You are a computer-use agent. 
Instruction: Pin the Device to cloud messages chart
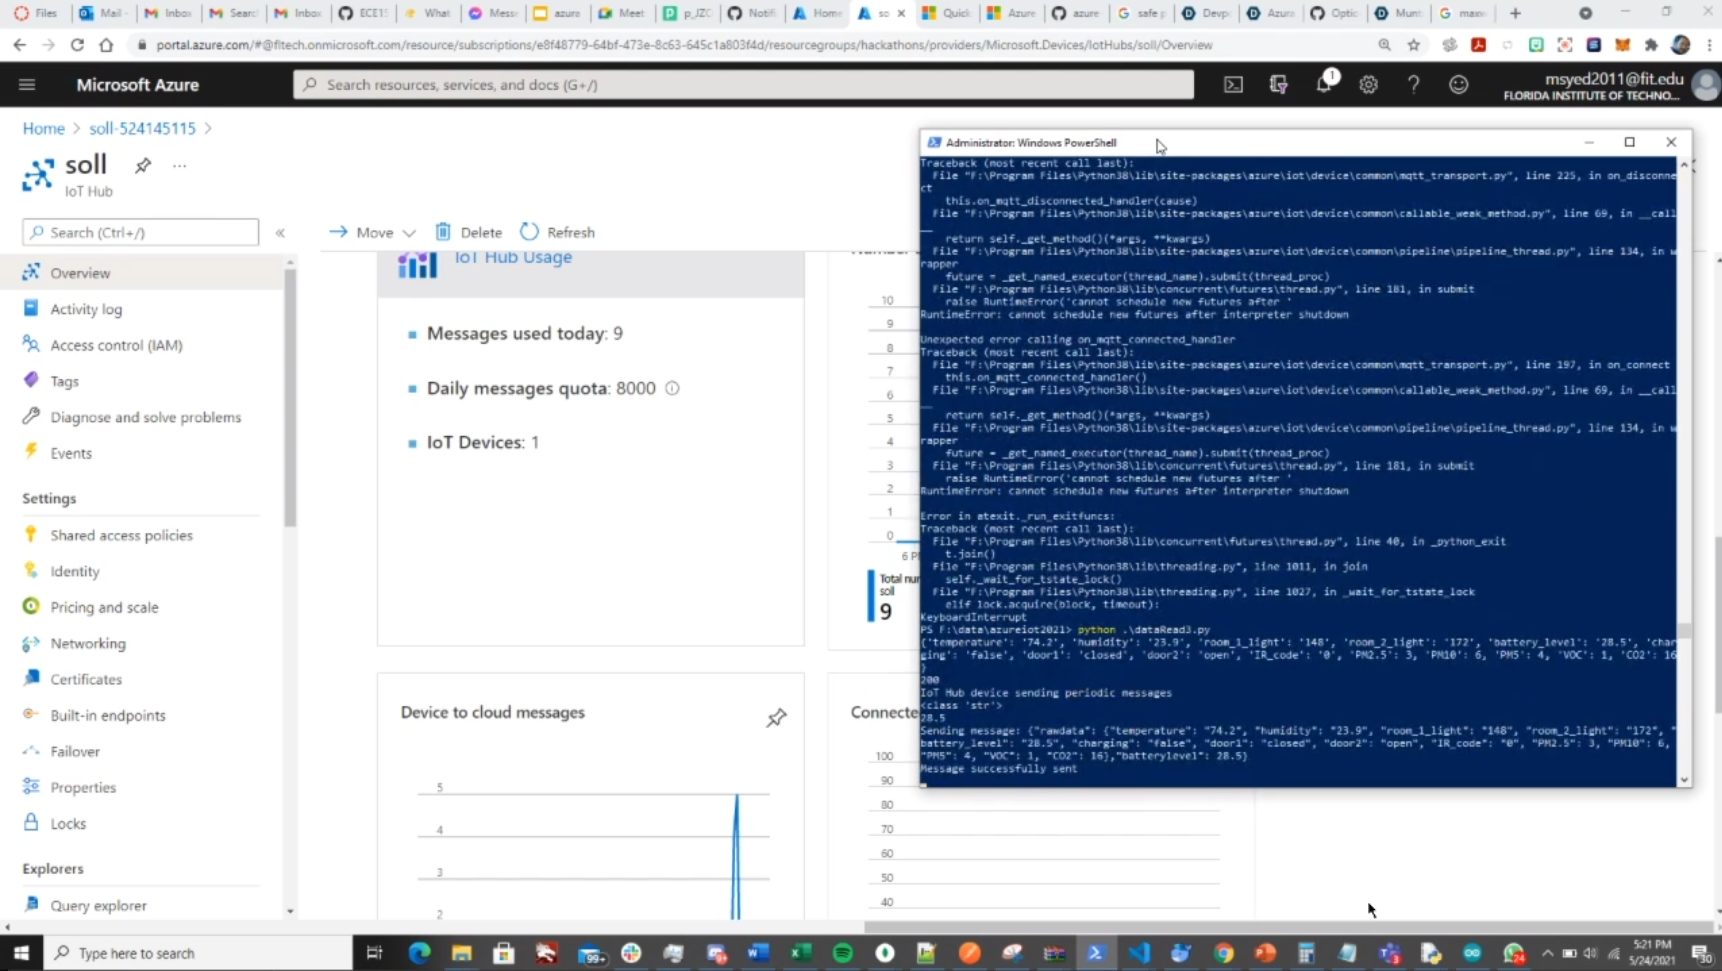(x=776, y=718)
